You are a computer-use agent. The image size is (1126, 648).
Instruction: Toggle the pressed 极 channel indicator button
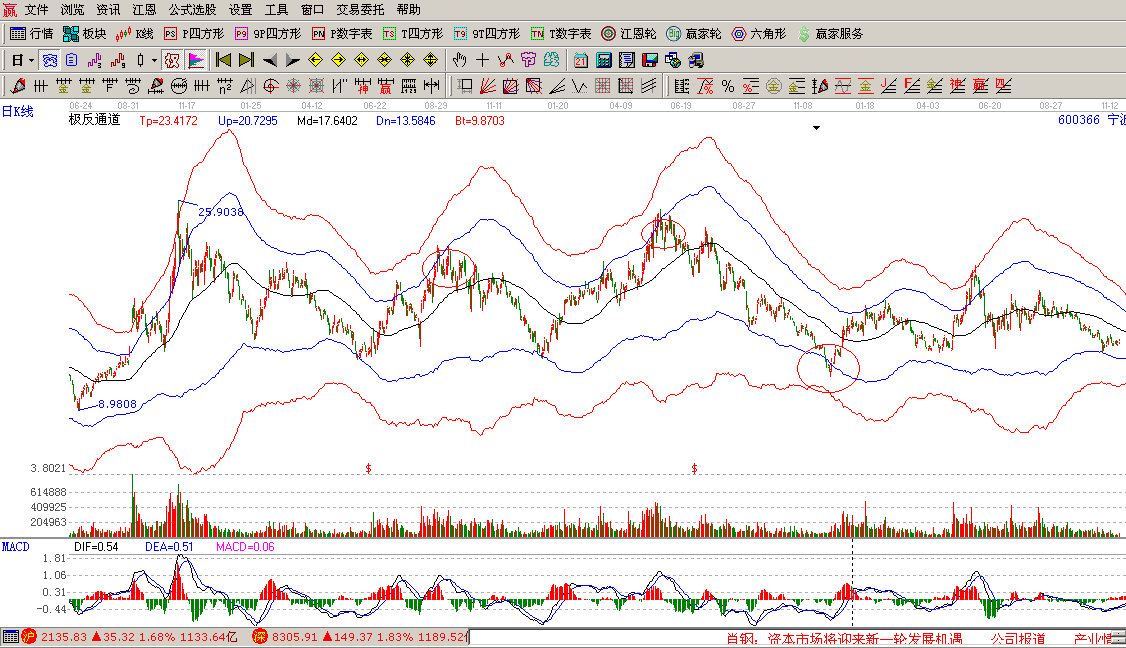click(172, 59)
